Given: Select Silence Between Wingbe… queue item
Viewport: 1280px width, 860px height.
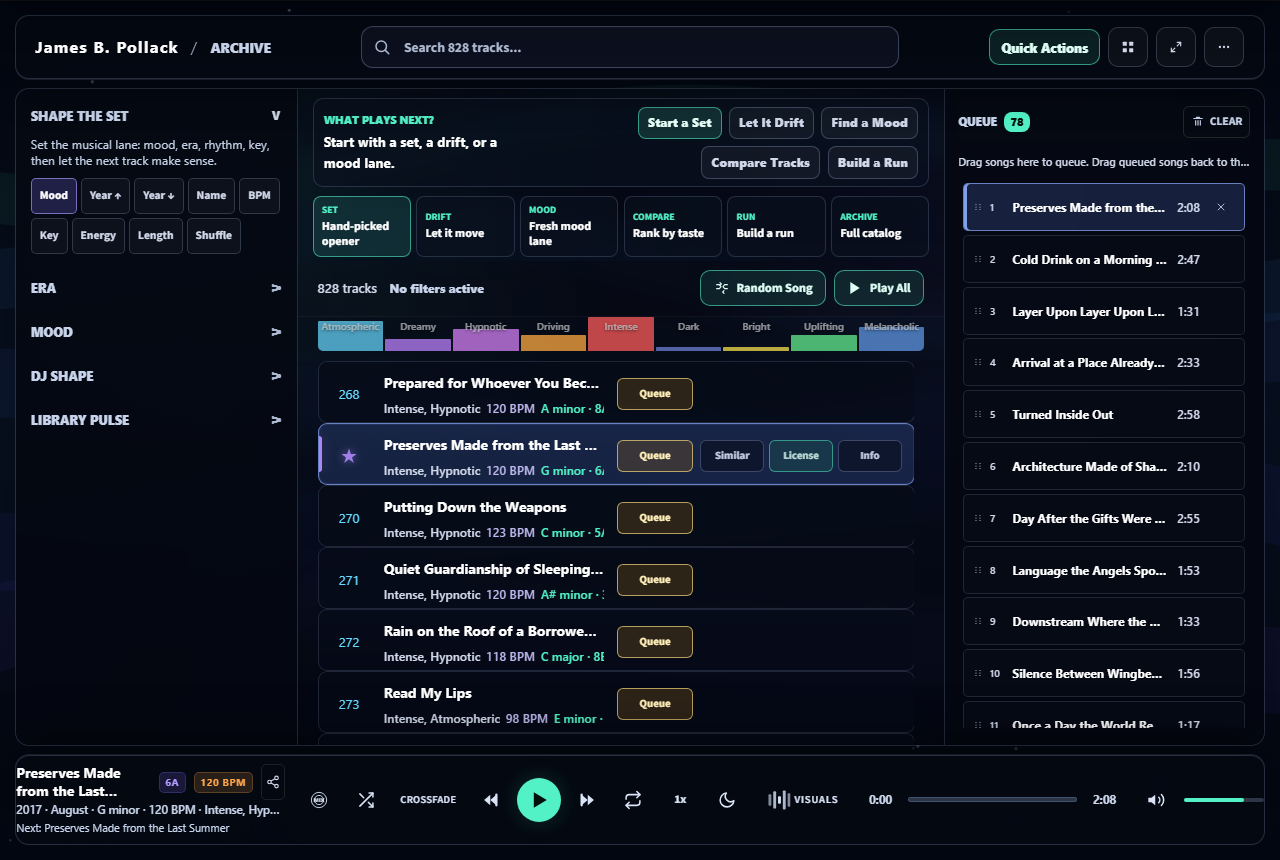Looking at the screenshot, I should [x=1104, y=674].
